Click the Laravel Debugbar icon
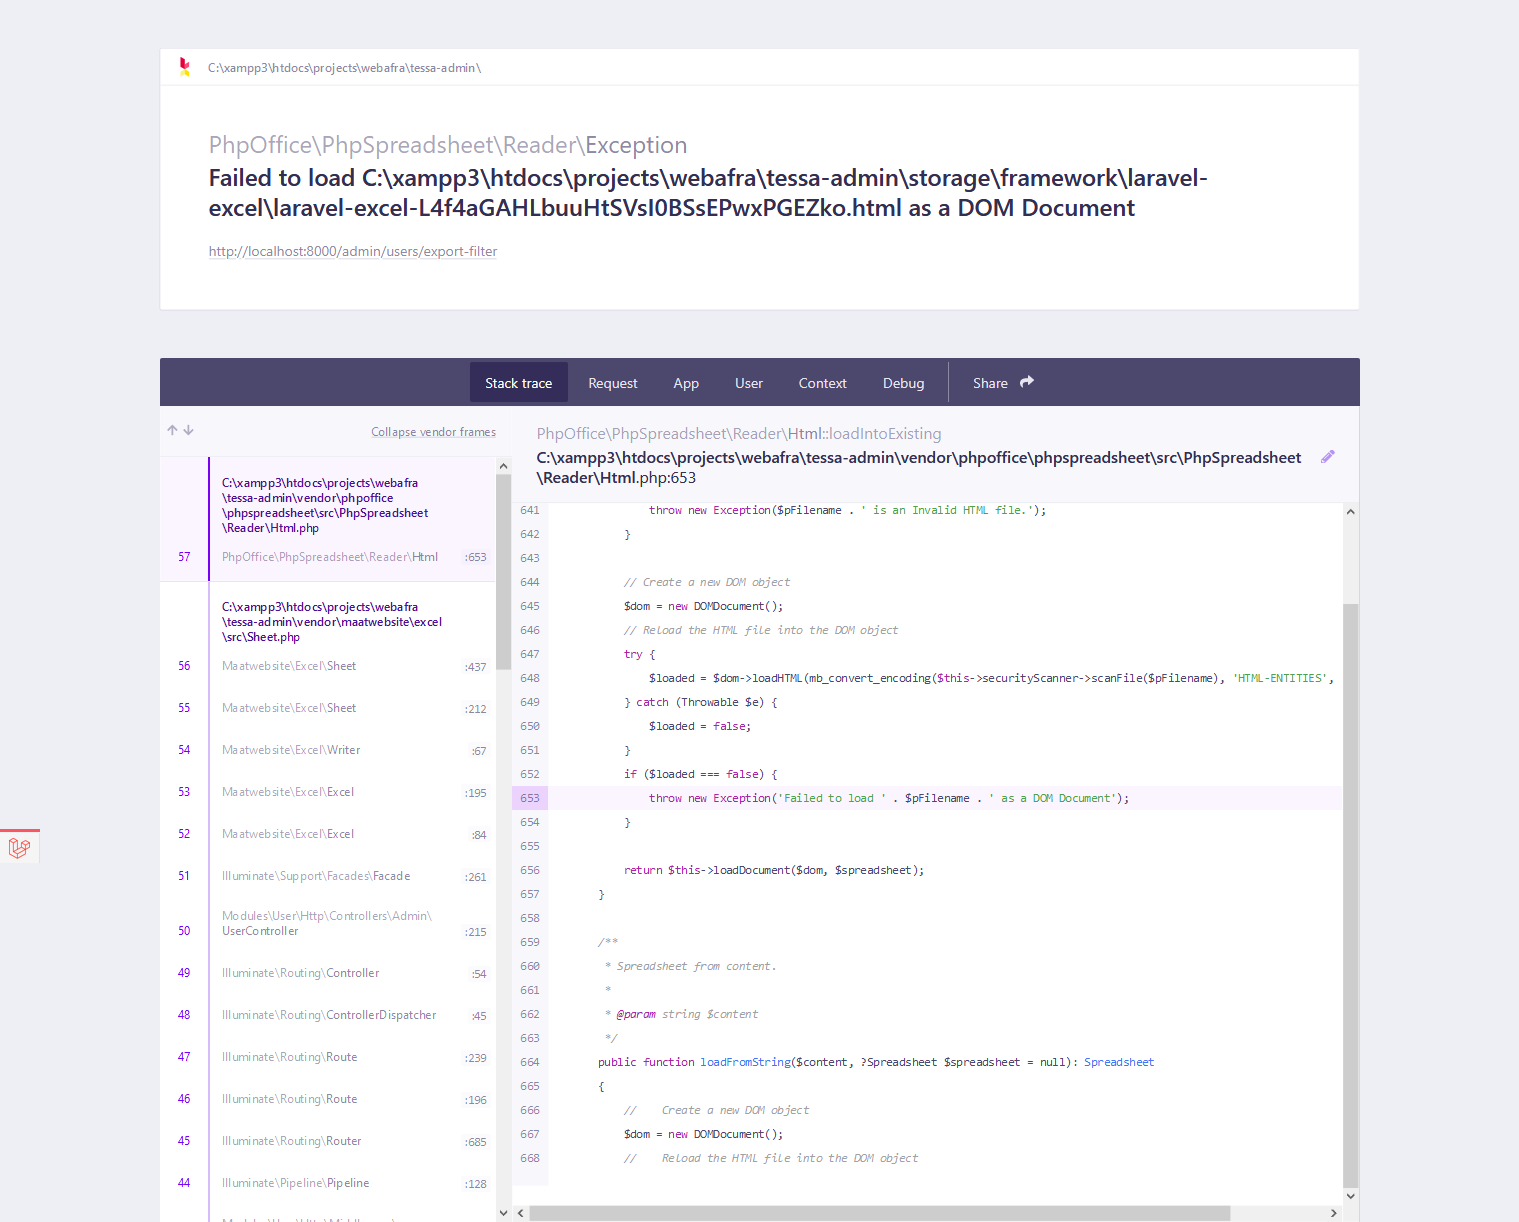The width and height of the screenshot is (1519, 1222). click(19, 848)
